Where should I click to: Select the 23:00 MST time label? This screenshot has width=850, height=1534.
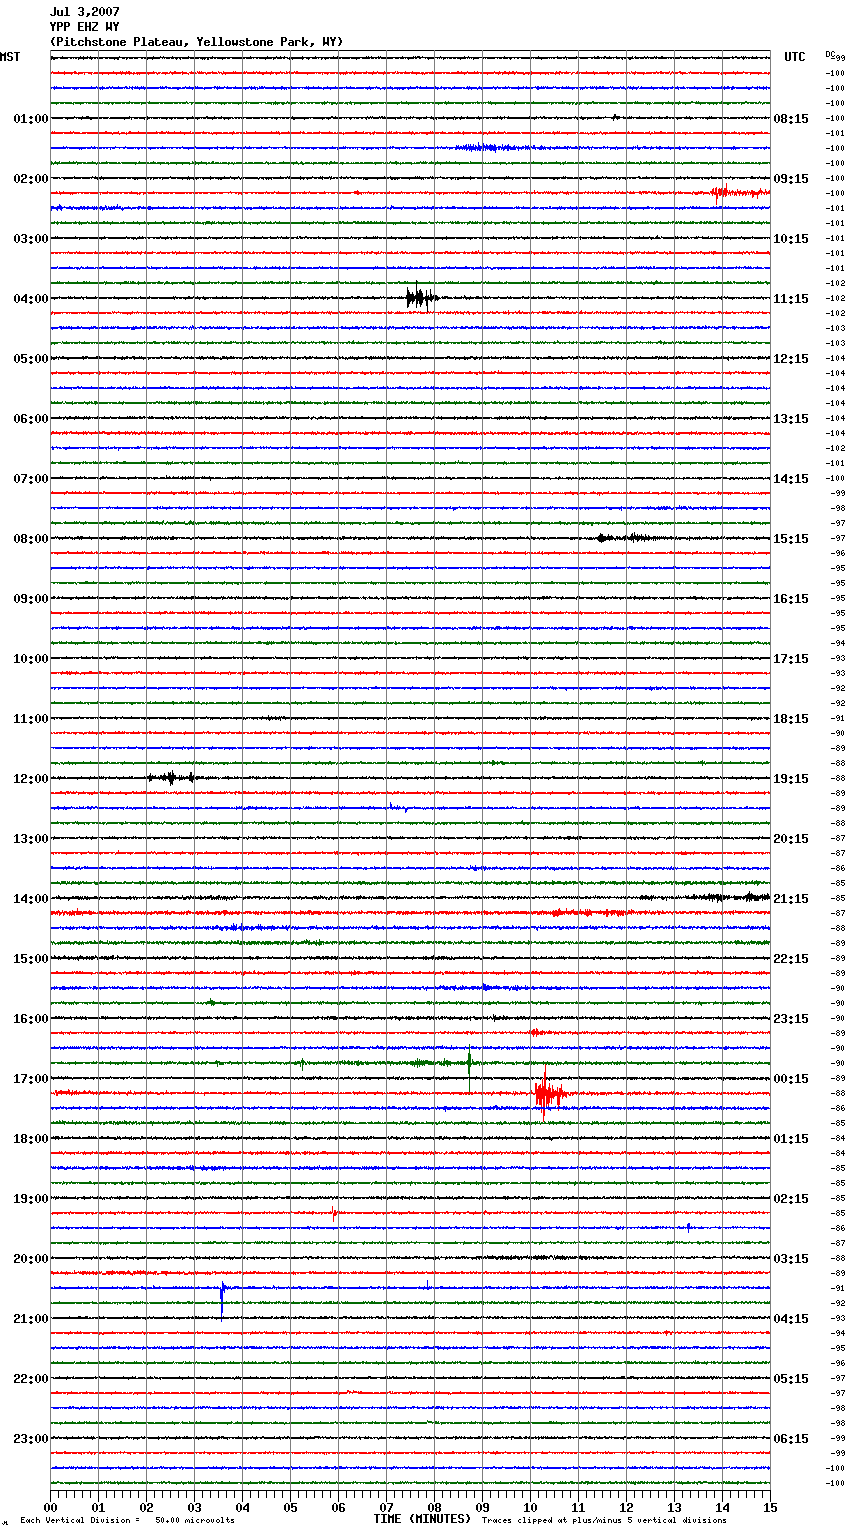coord(31,1439)
